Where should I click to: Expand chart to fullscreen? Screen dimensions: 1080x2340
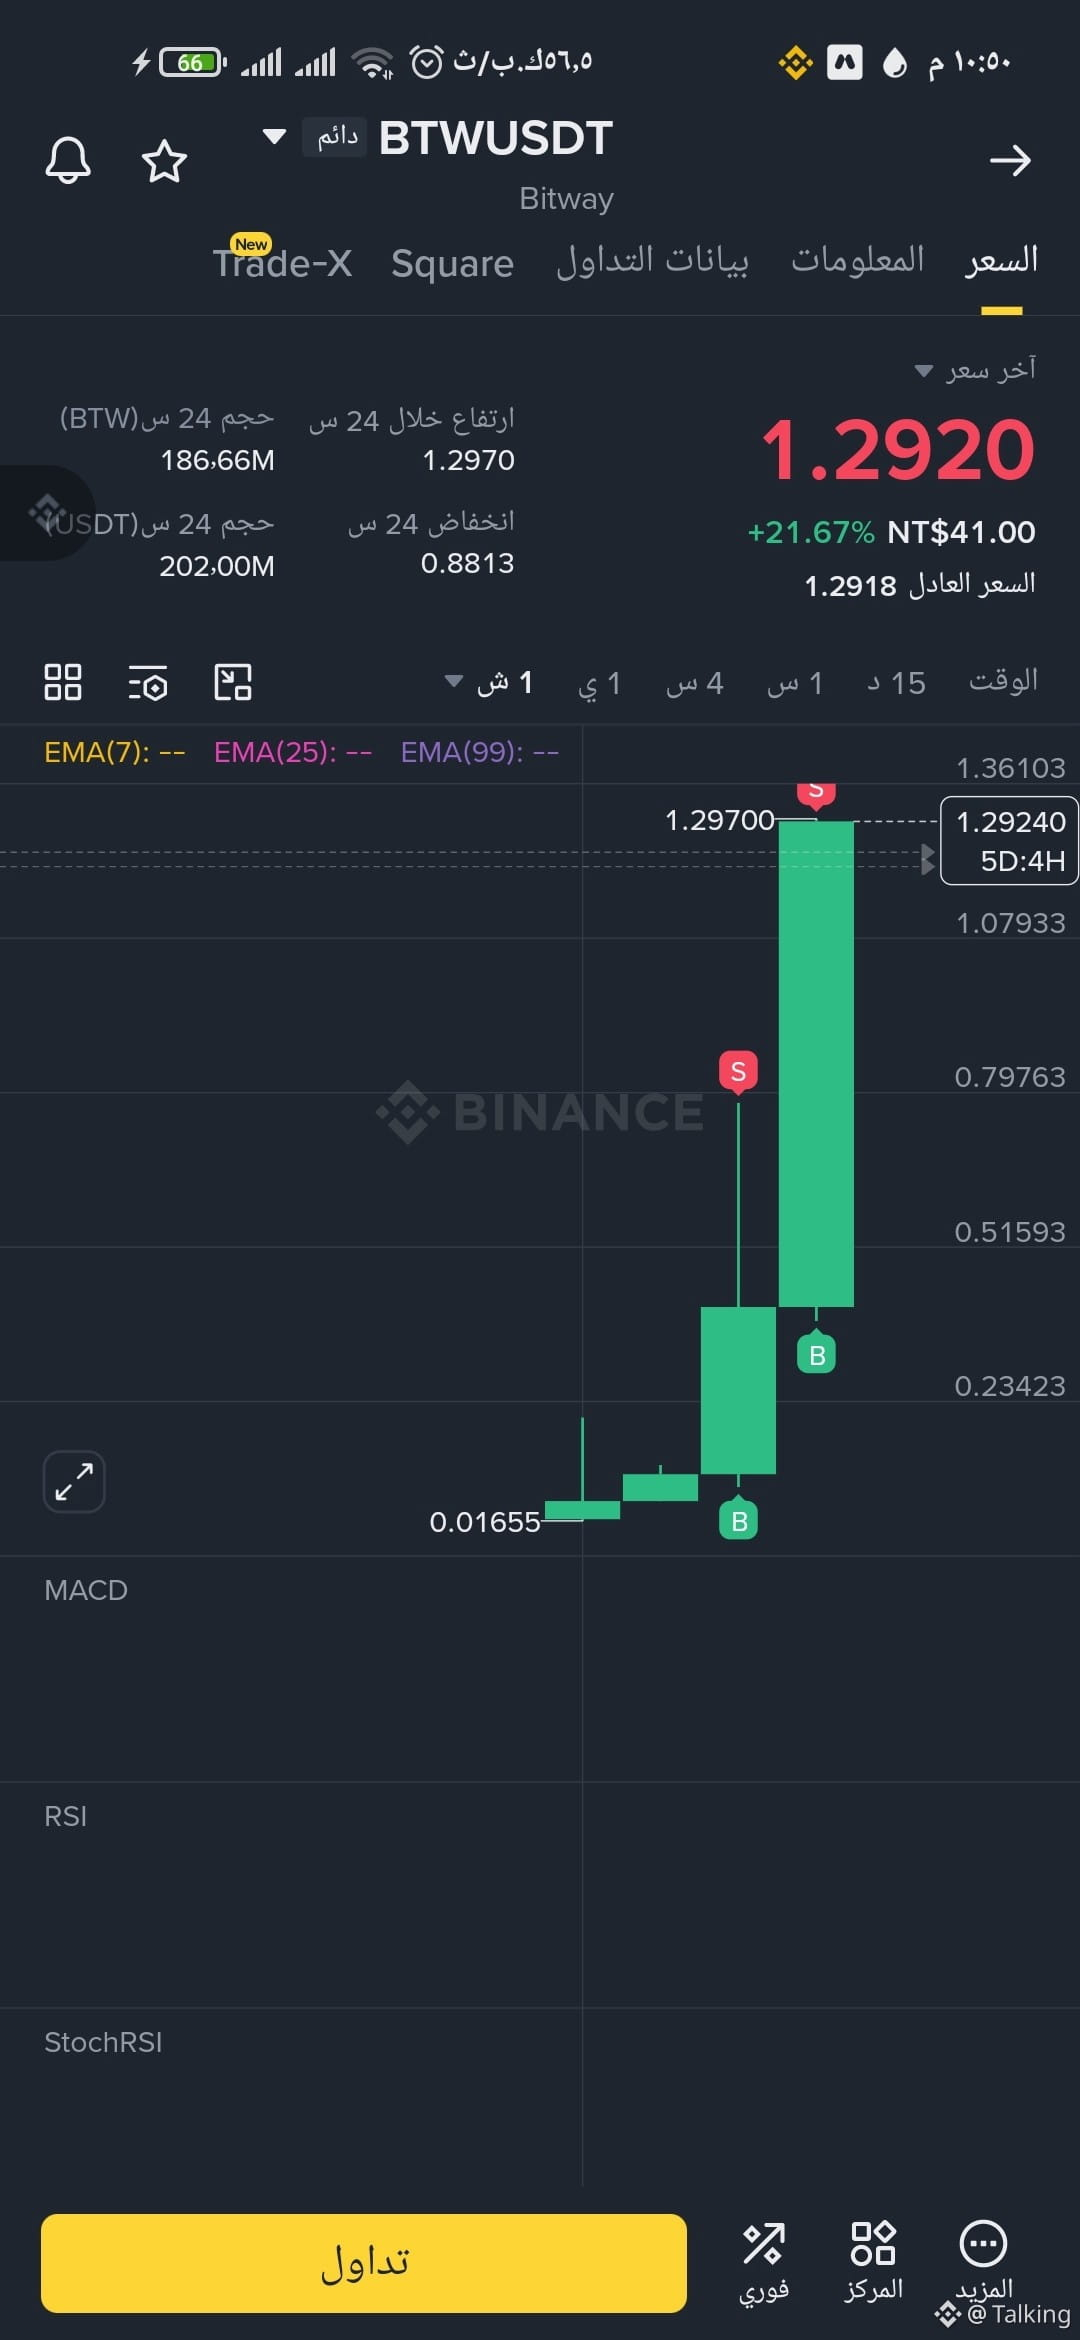pyautogui.click(x=74, y=1481)
